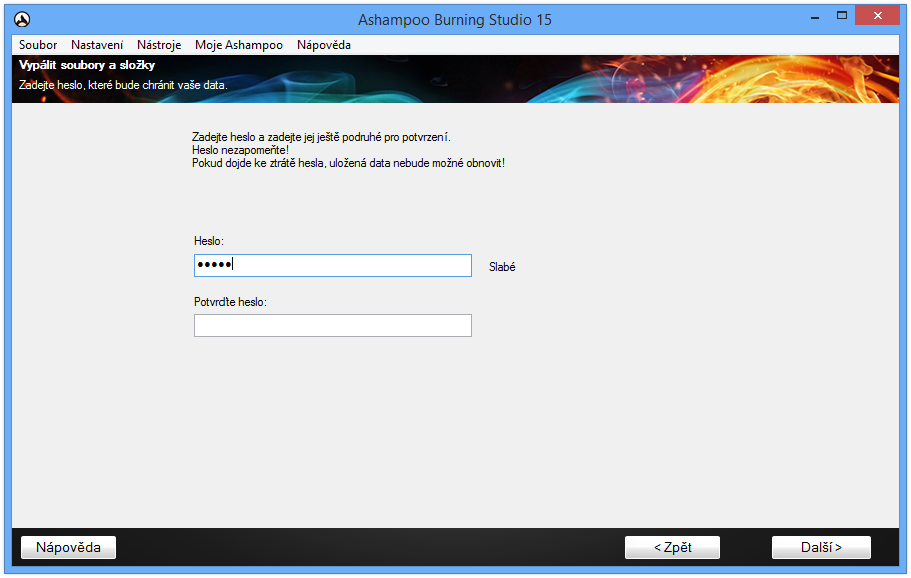The height and width of the screenshot is (578, 911).
Task: Maximize the Burning Studio window
Action: tap(841, 16)
